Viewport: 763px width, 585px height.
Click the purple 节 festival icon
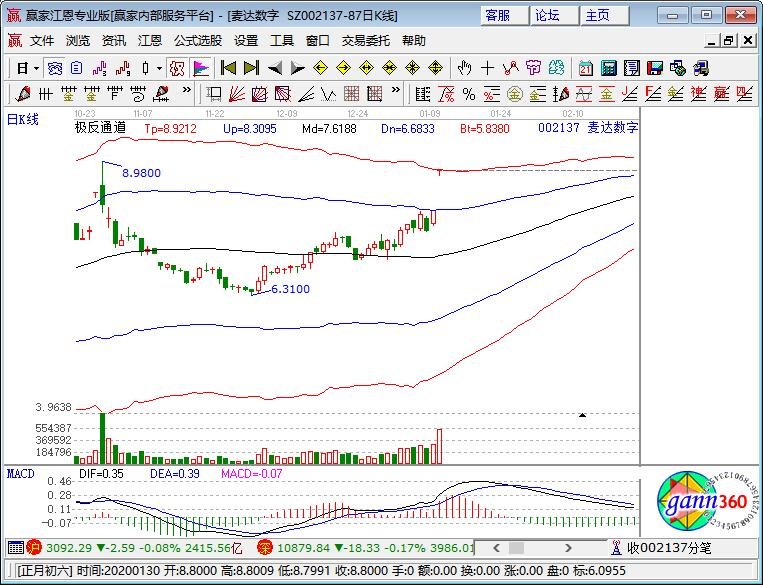533,68
